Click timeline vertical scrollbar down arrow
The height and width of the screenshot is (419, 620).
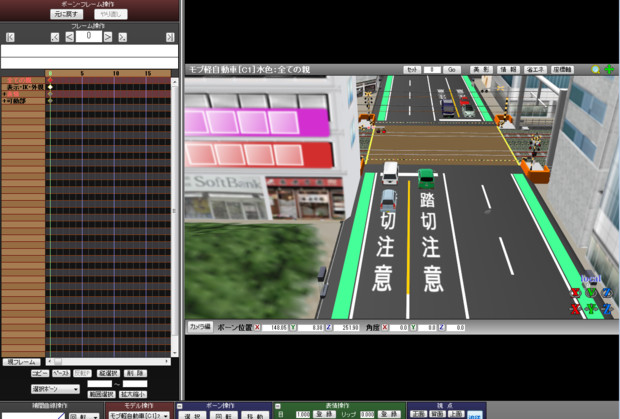click(174, 353)
